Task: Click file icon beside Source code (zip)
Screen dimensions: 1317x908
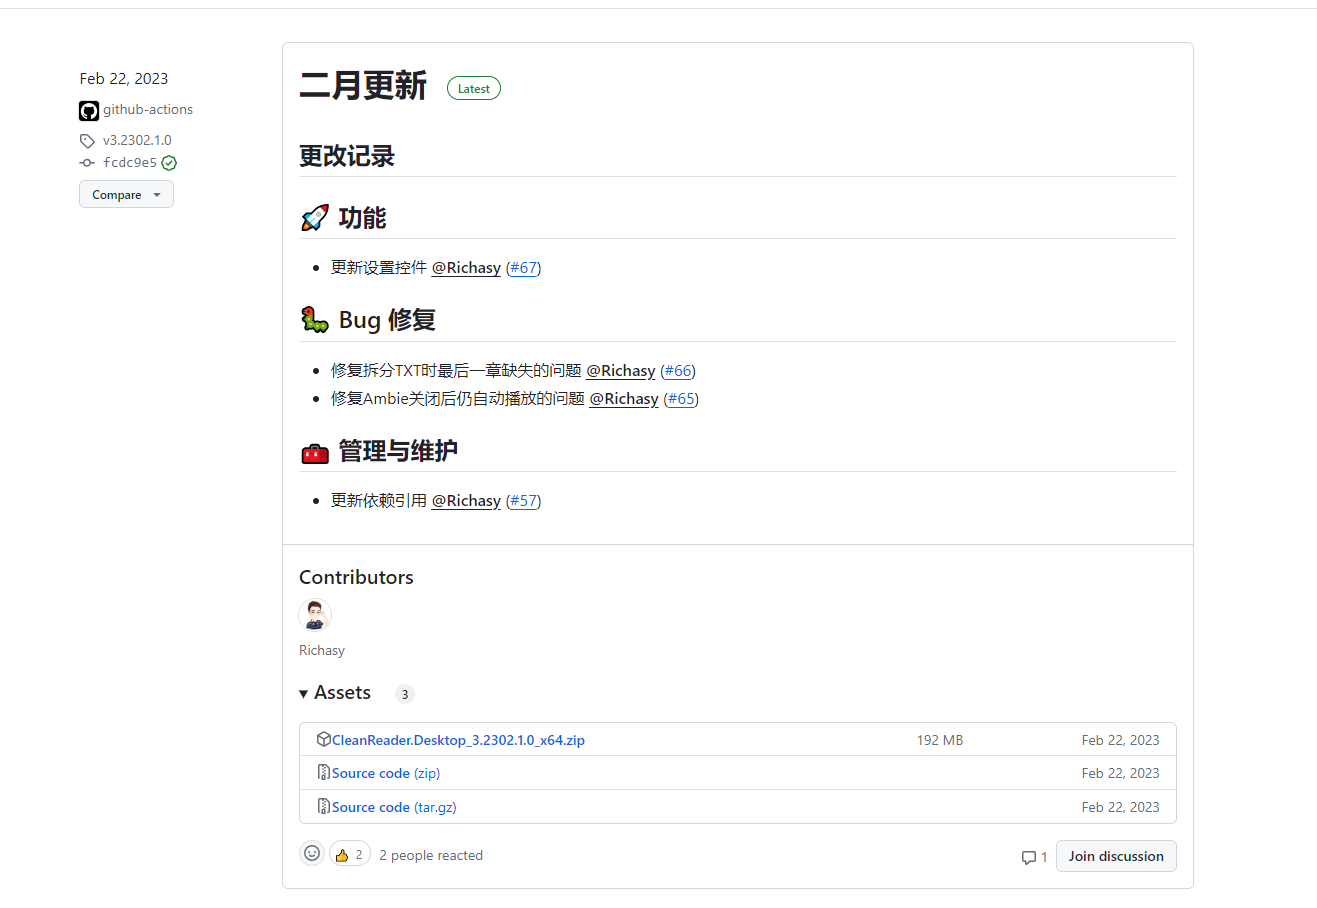Action: pyautogui.click(x=324, y=772)
